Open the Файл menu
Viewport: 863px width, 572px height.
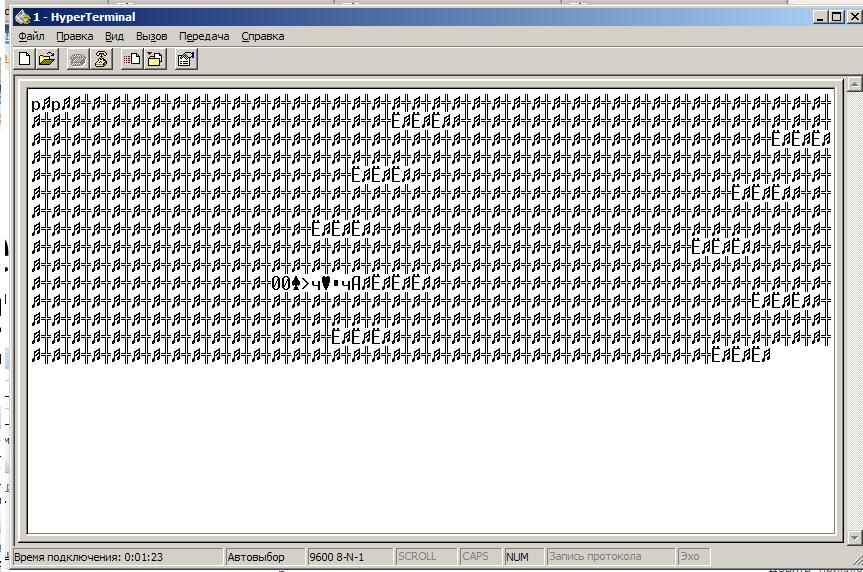(31, 36)
